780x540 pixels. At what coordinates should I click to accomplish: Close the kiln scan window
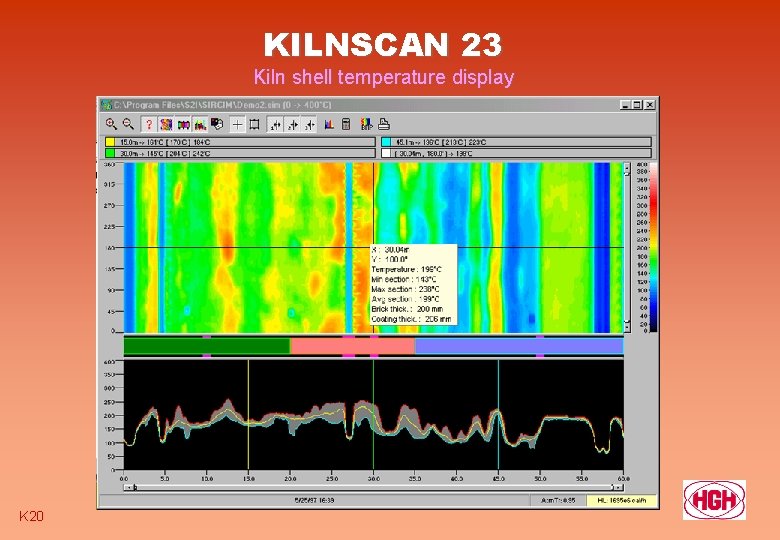tap(650, 105)
